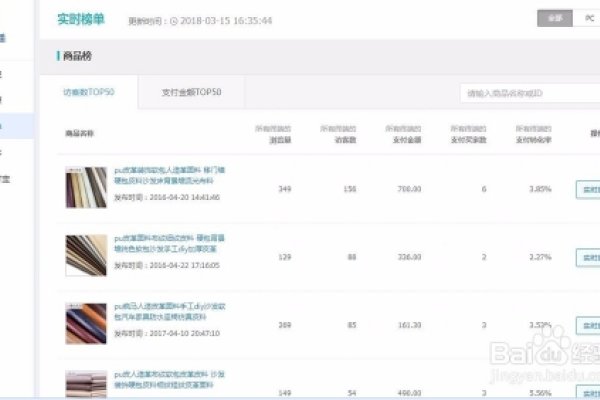Click the 浏览量 column header
The image size is (600, 400).
coord(280,140)
